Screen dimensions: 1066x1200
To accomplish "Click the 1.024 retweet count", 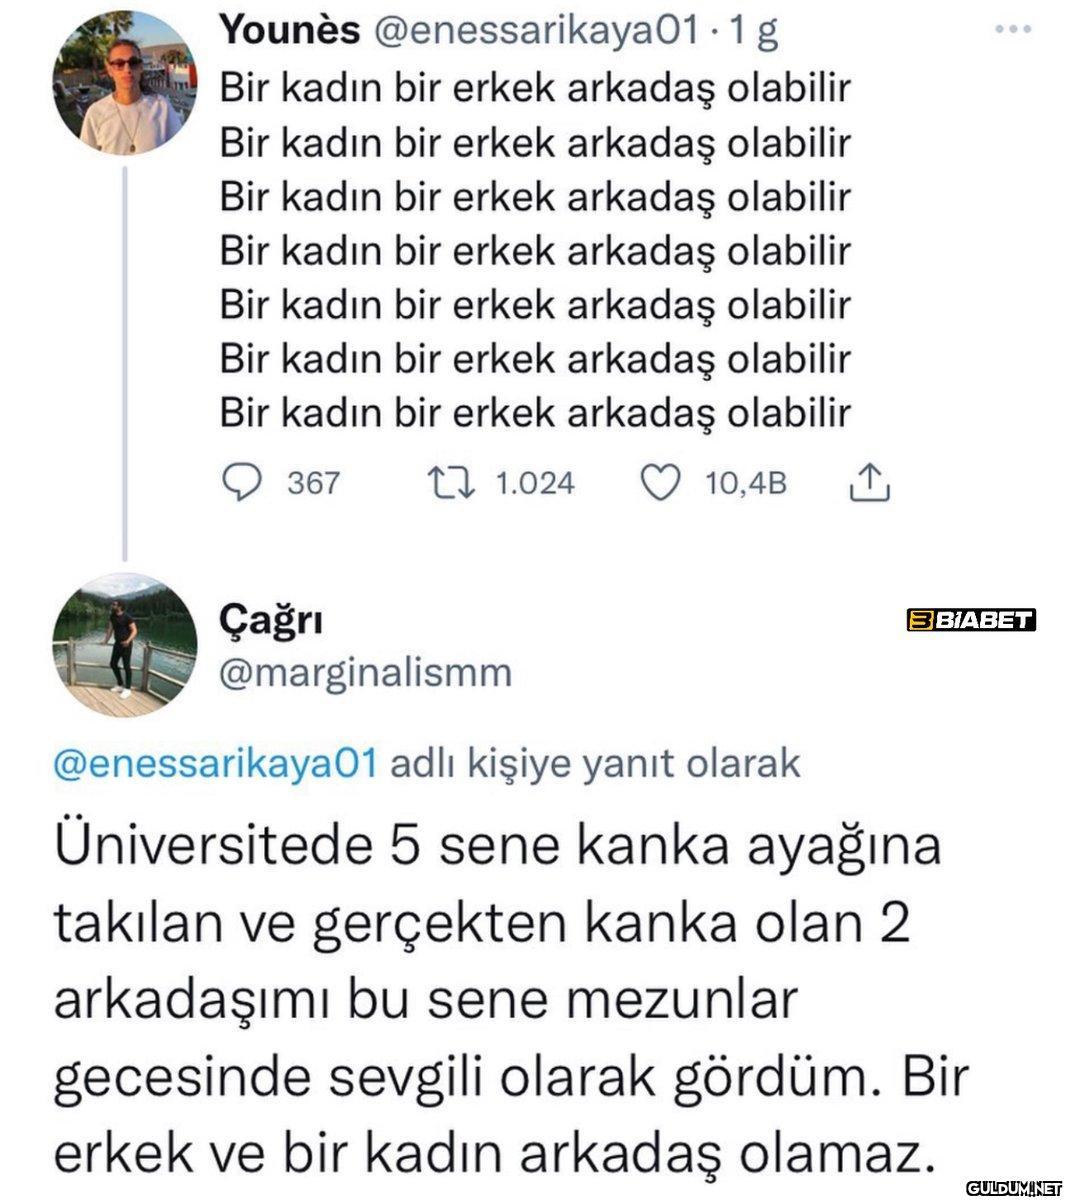I will point(535,484).
